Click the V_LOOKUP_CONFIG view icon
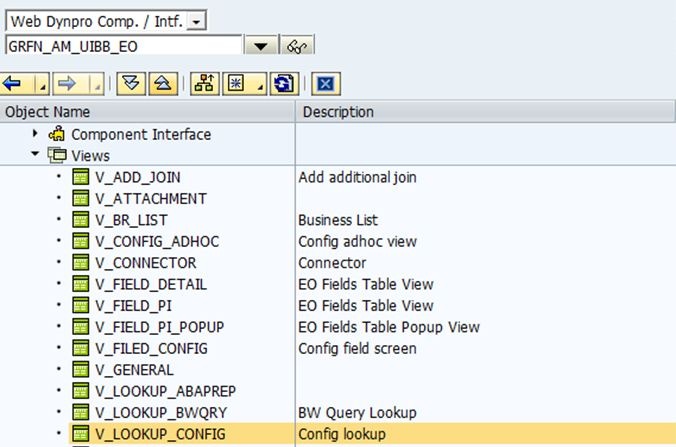 81,434
